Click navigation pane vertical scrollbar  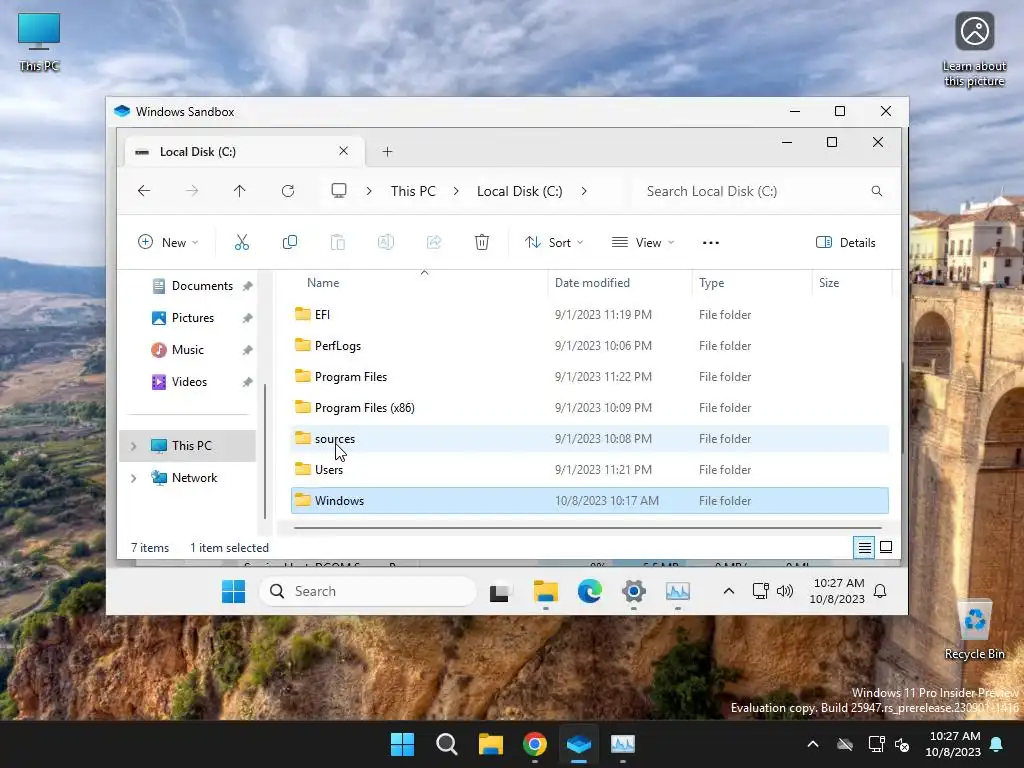click(264, 451)
